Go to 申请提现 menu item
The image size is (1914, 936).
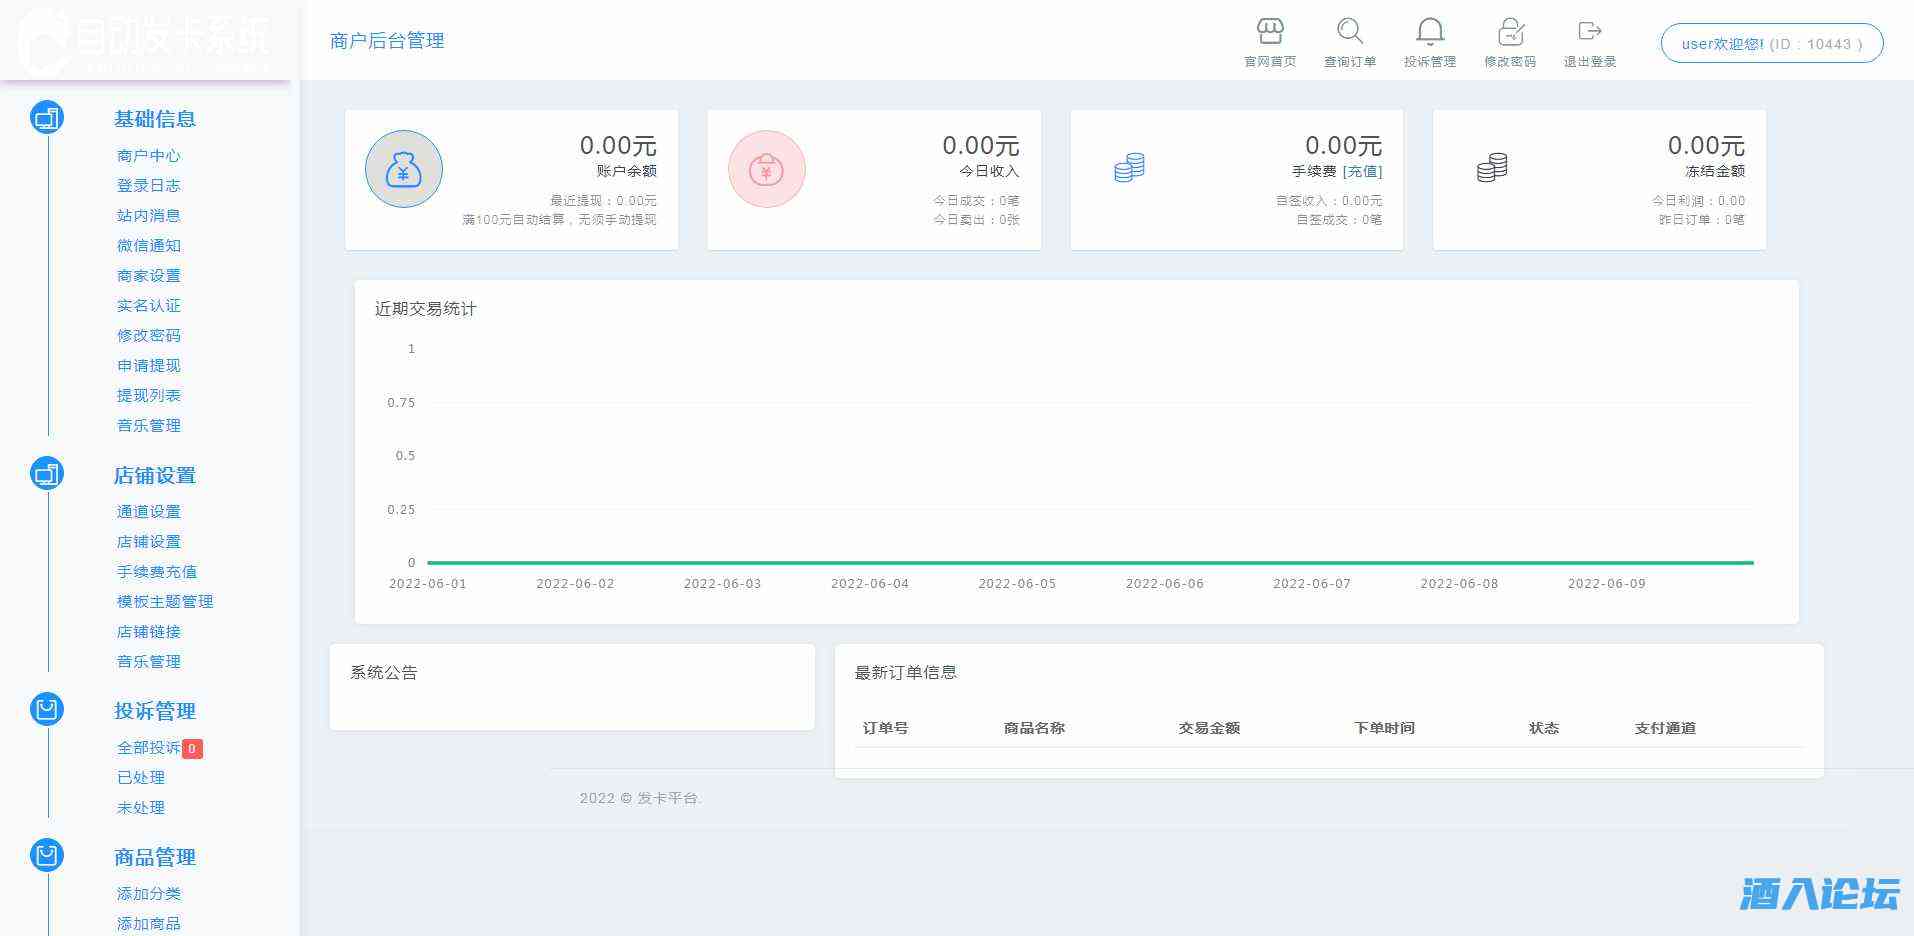pyautogui.click(x=148, y=366)
